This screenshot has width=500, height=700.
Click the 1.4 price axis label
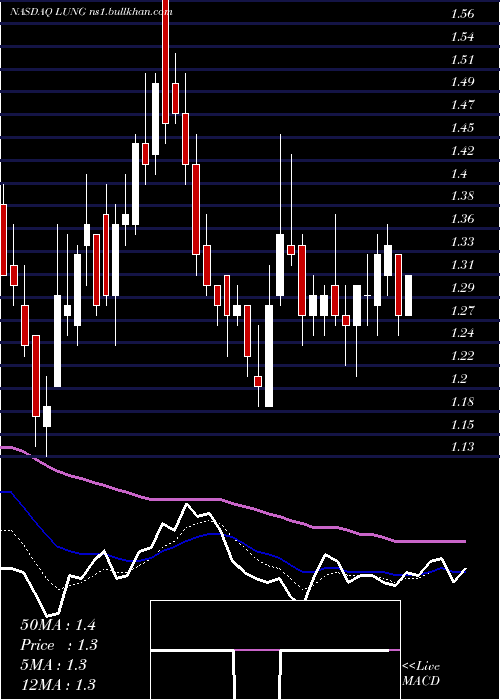pyautogui.click(x=459, y=173)
